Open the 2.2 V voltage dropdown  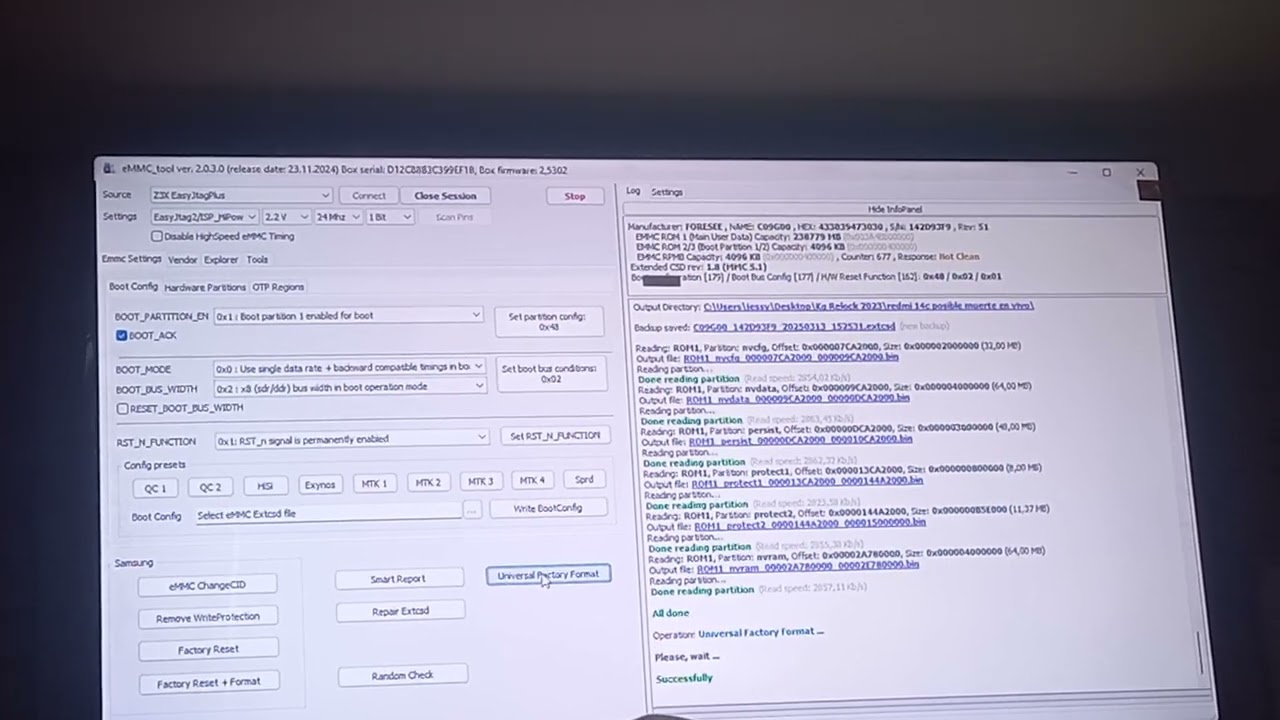(x=286, y=216)
